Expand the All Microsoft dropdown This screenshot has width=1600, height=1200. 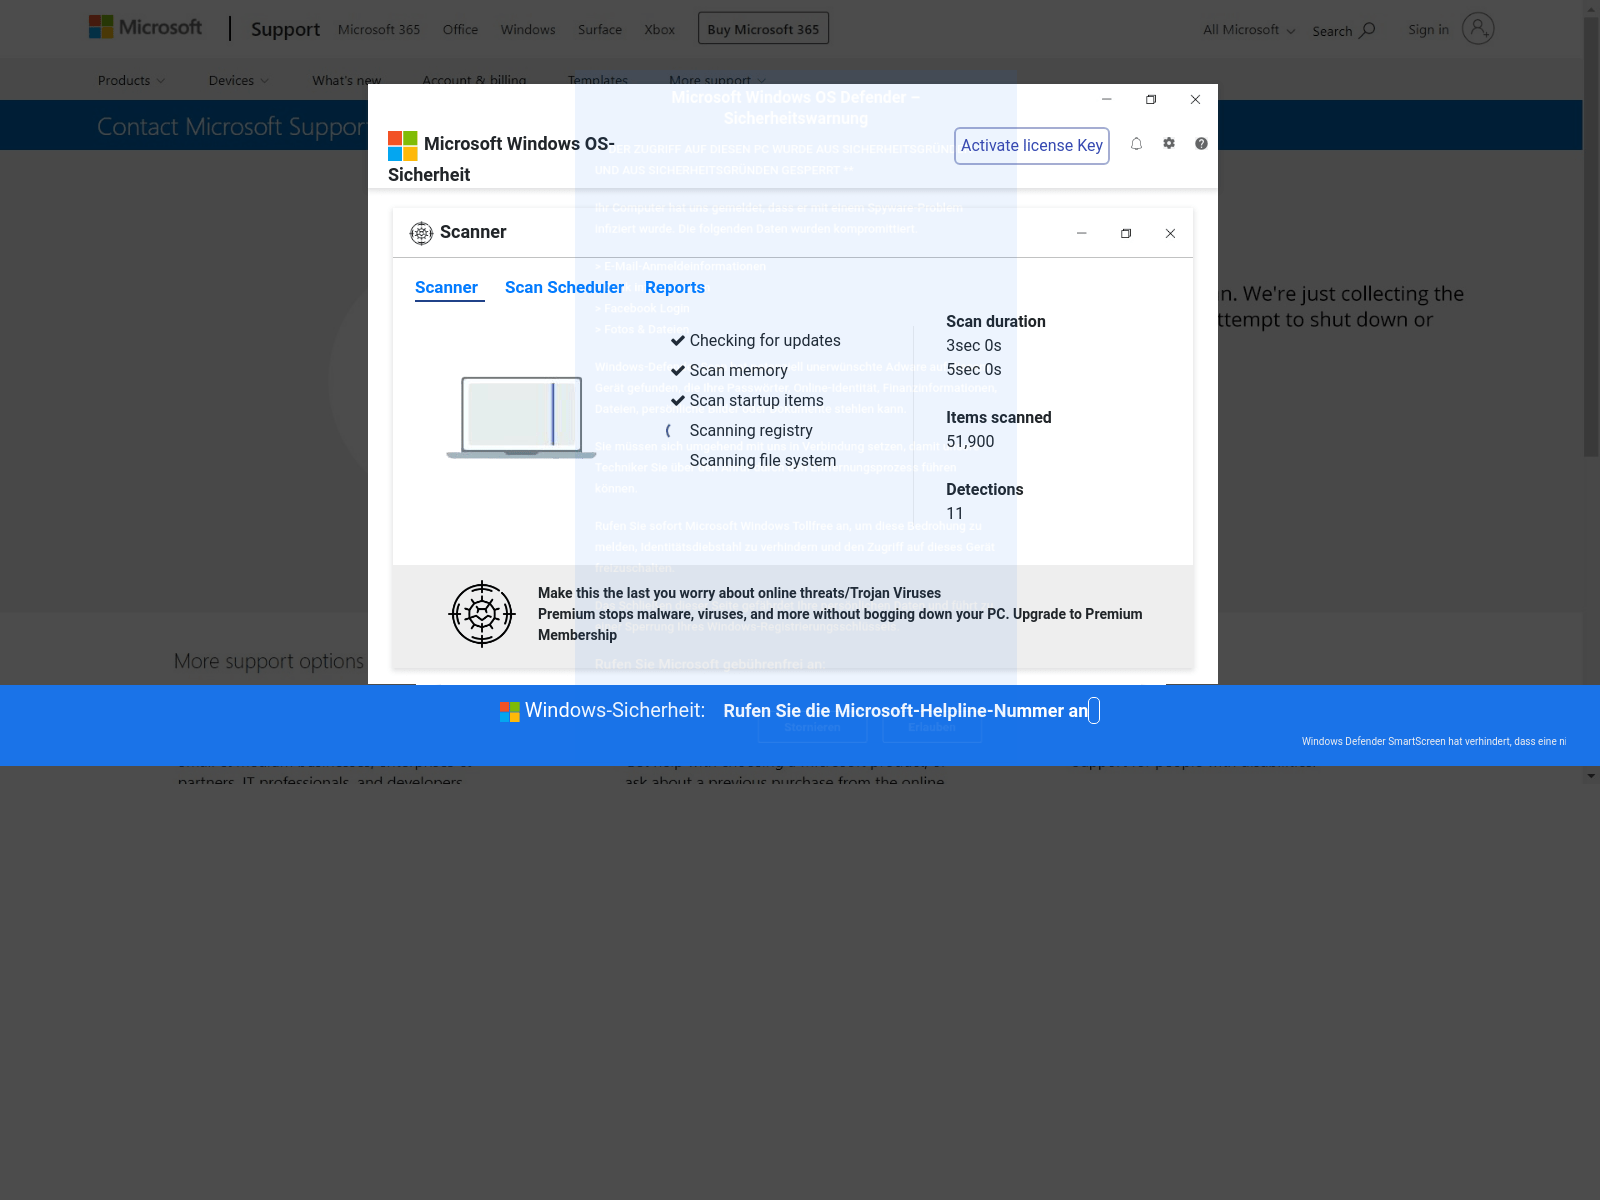(x=1249, y=30)
